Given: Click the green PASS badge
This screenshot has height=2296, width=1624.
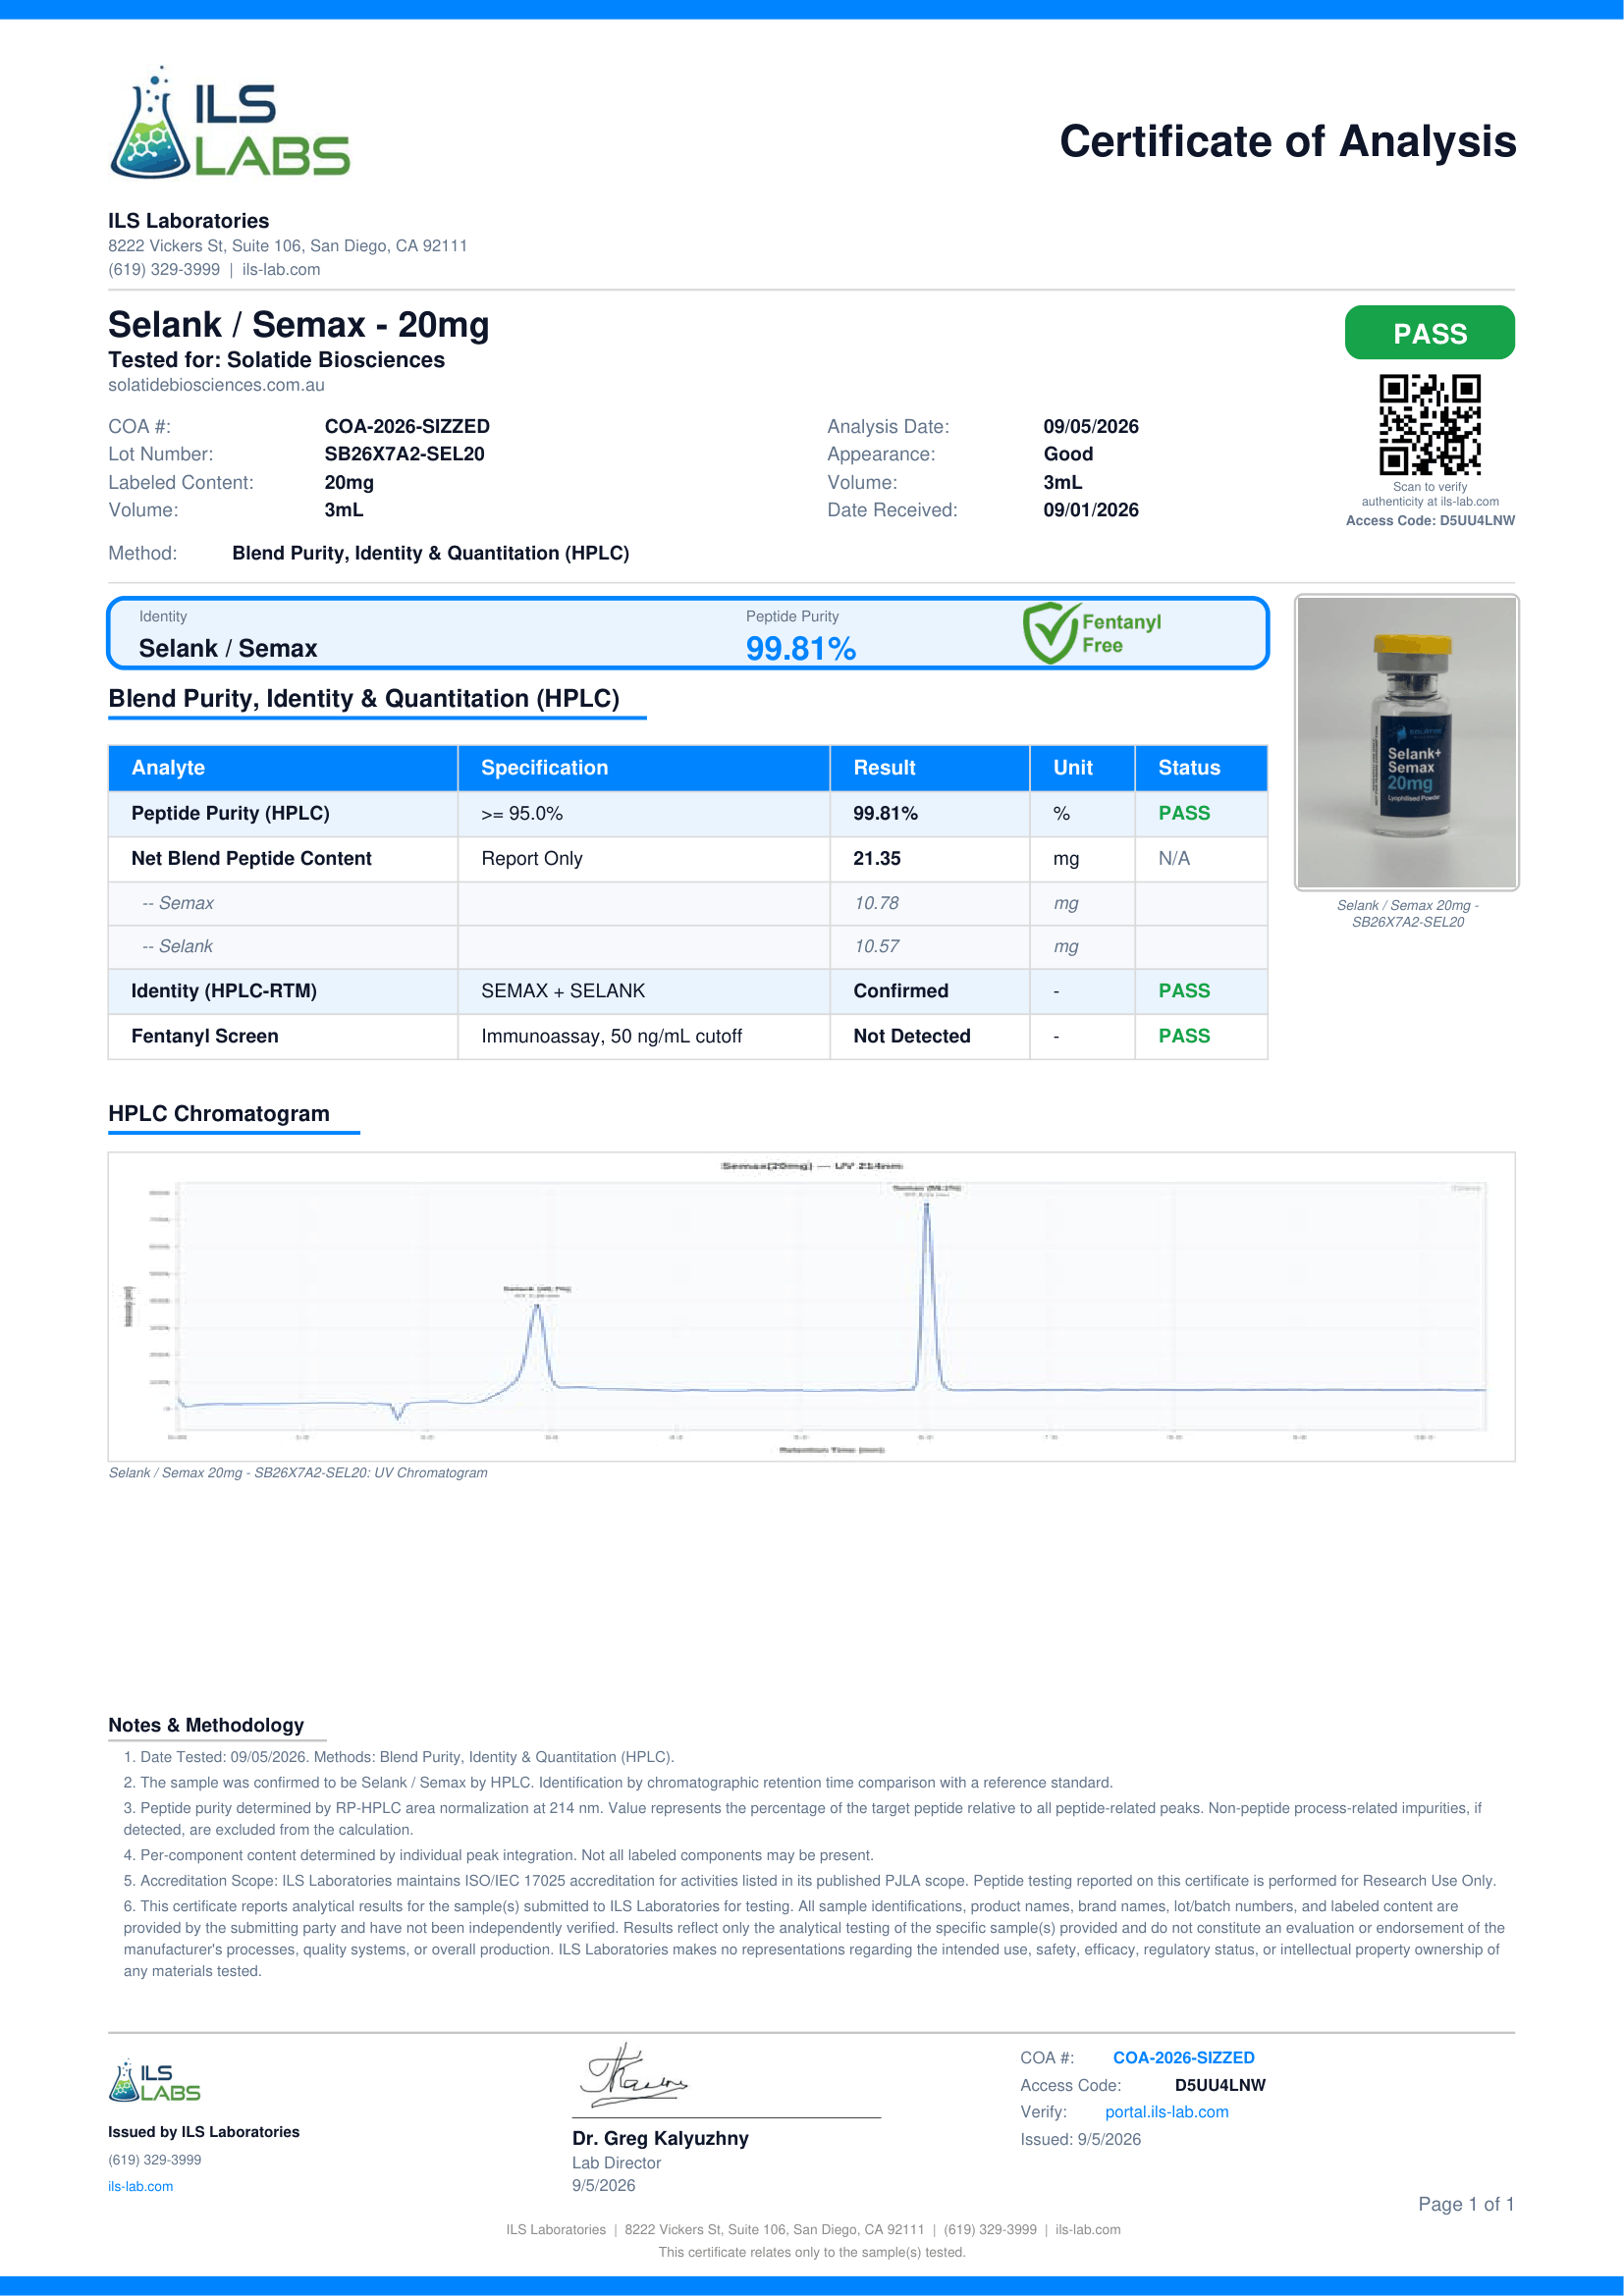Looking at the screenshot, I should [1429, 333].
